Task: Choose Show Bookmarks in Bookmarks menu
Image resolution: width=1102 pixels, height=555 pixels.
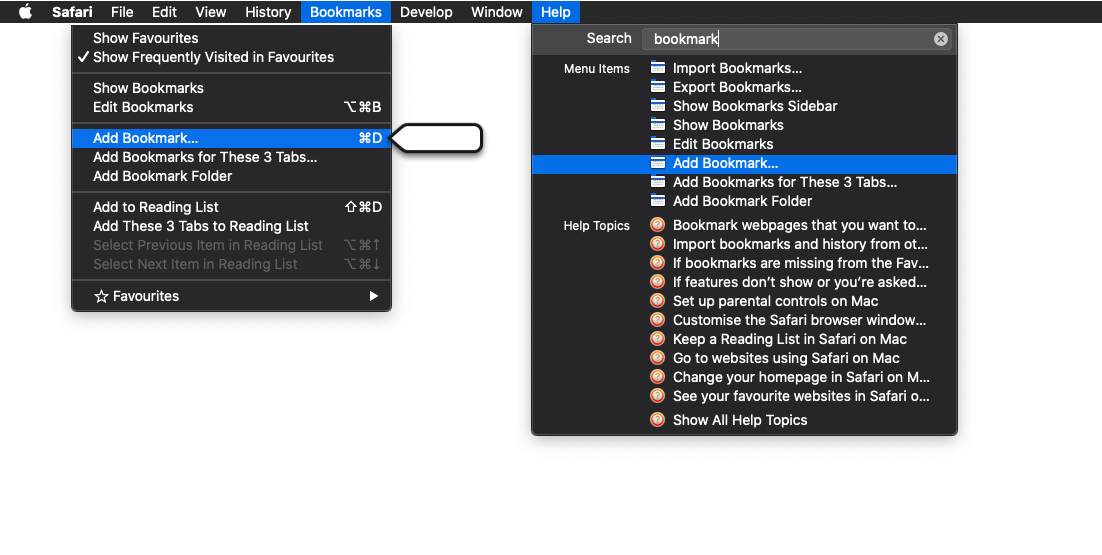Action: tap(231, 88)
